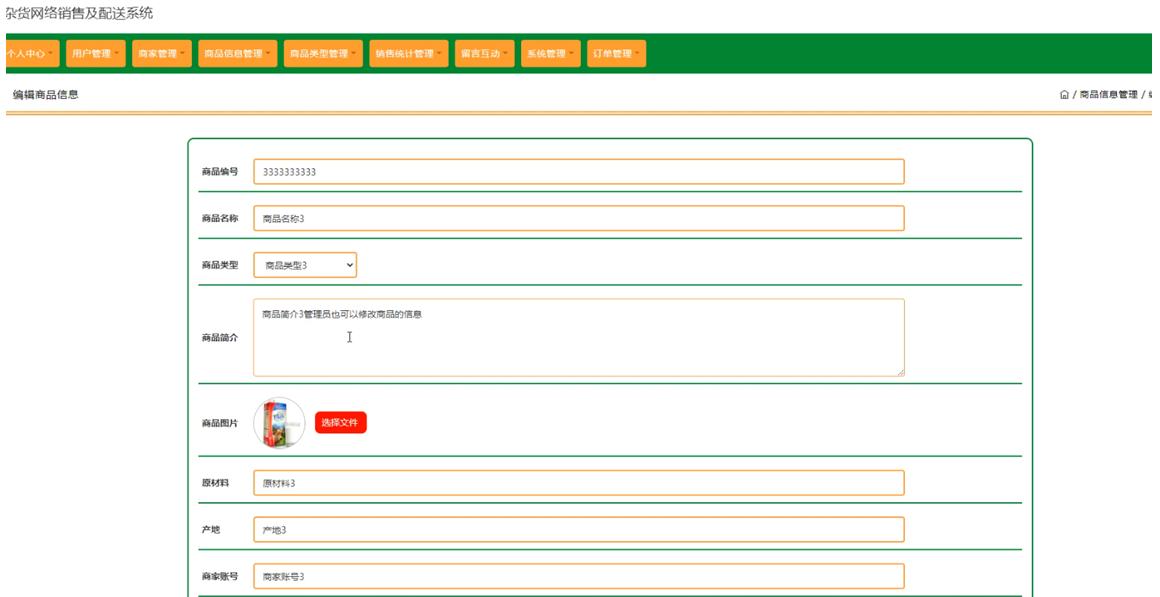Image resolution: width=1160 pixels, height=597 pixels.
Task: Expand the 销售统计管理 menu
Action: [x=409, y=53]
